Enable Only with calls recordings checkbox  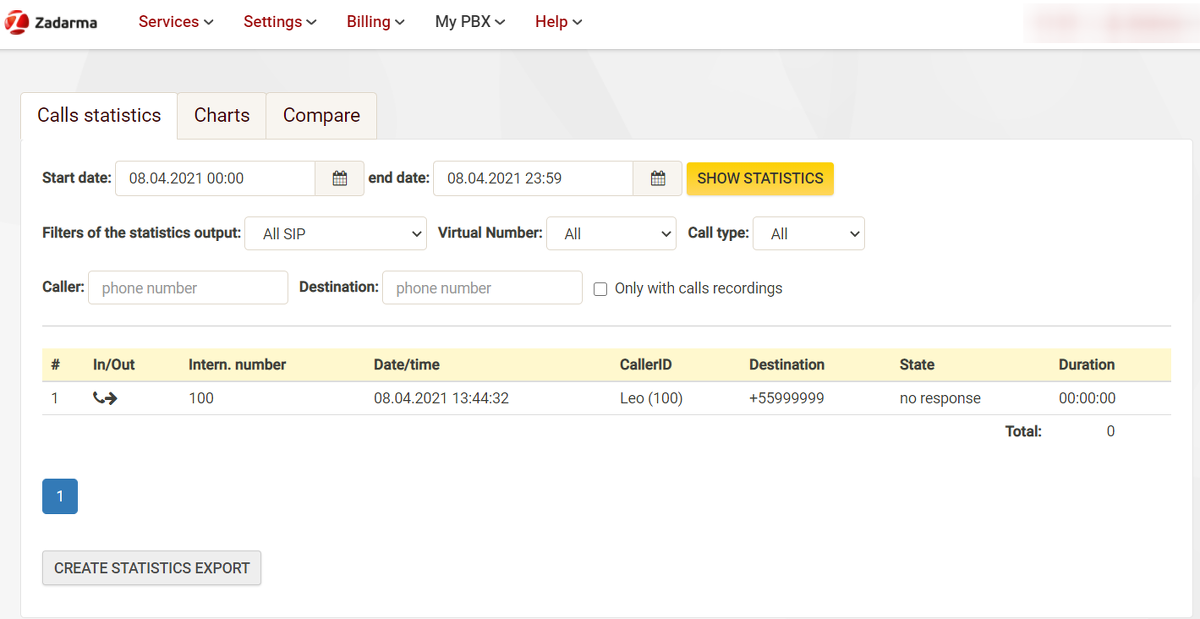point(601,289)
